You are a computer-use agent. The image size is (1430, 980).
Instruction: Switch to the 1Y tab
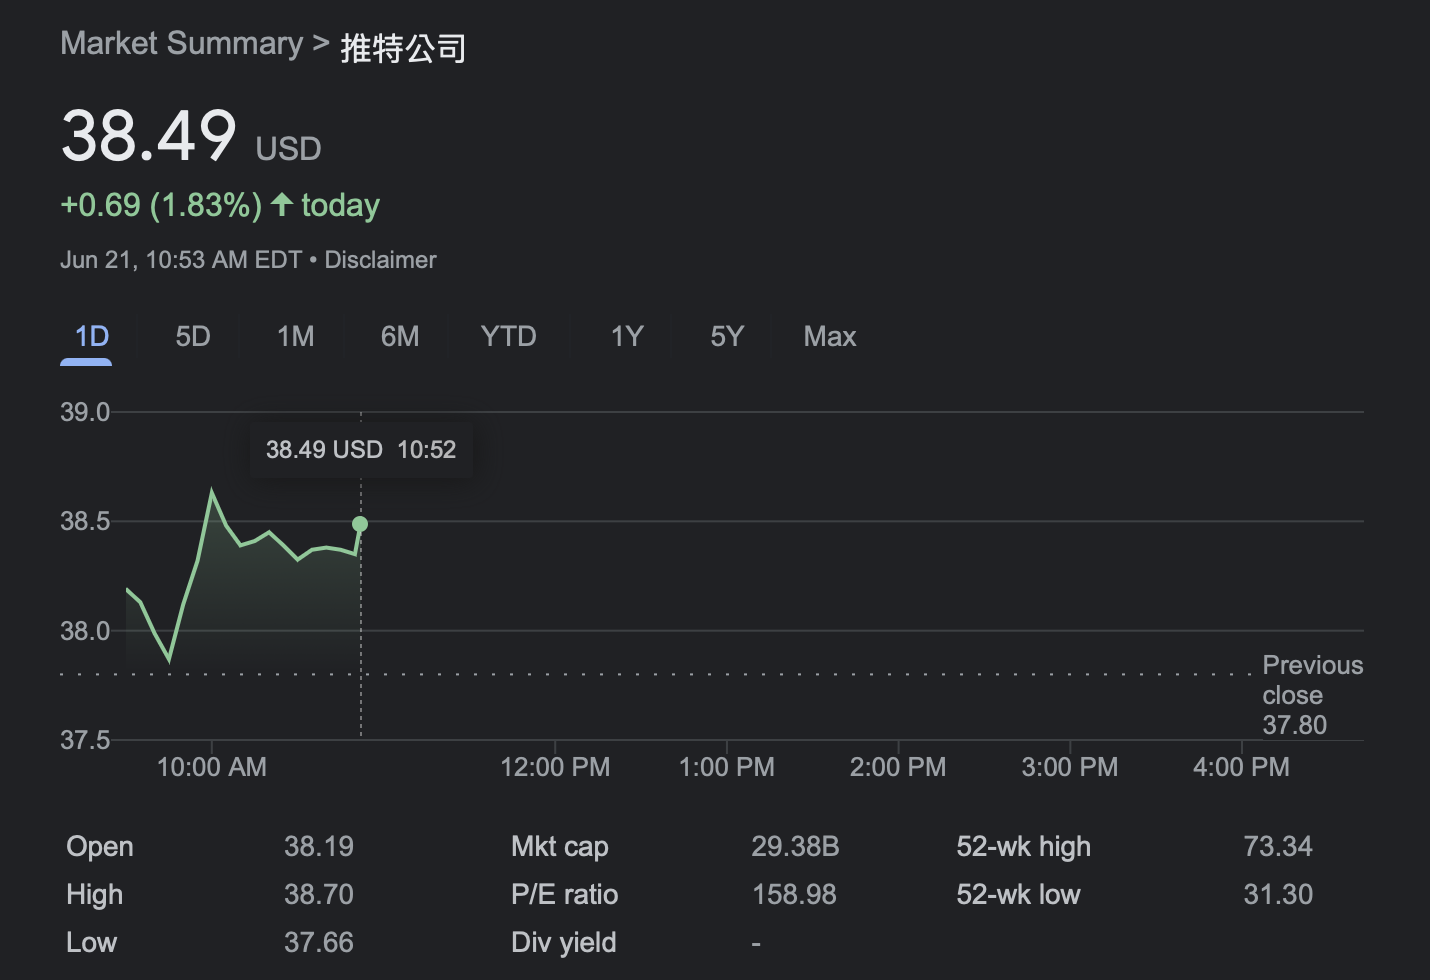click(x=627, y=336)
